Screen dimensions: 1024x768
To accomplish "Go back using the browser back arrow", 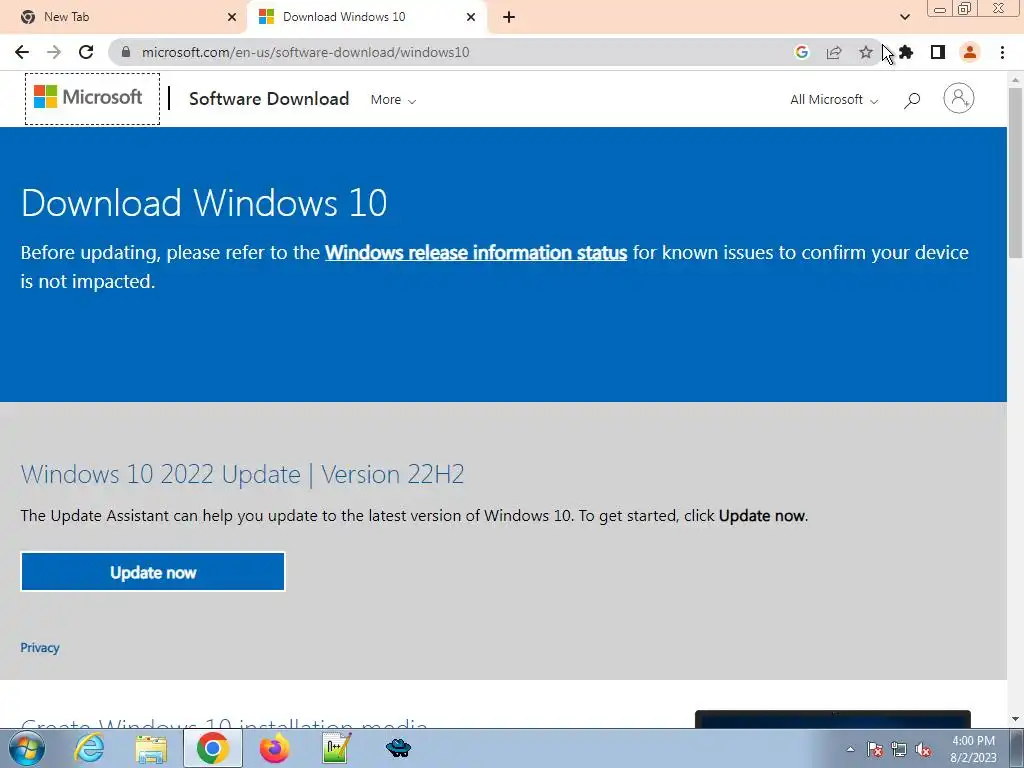I will coord(22,52).
